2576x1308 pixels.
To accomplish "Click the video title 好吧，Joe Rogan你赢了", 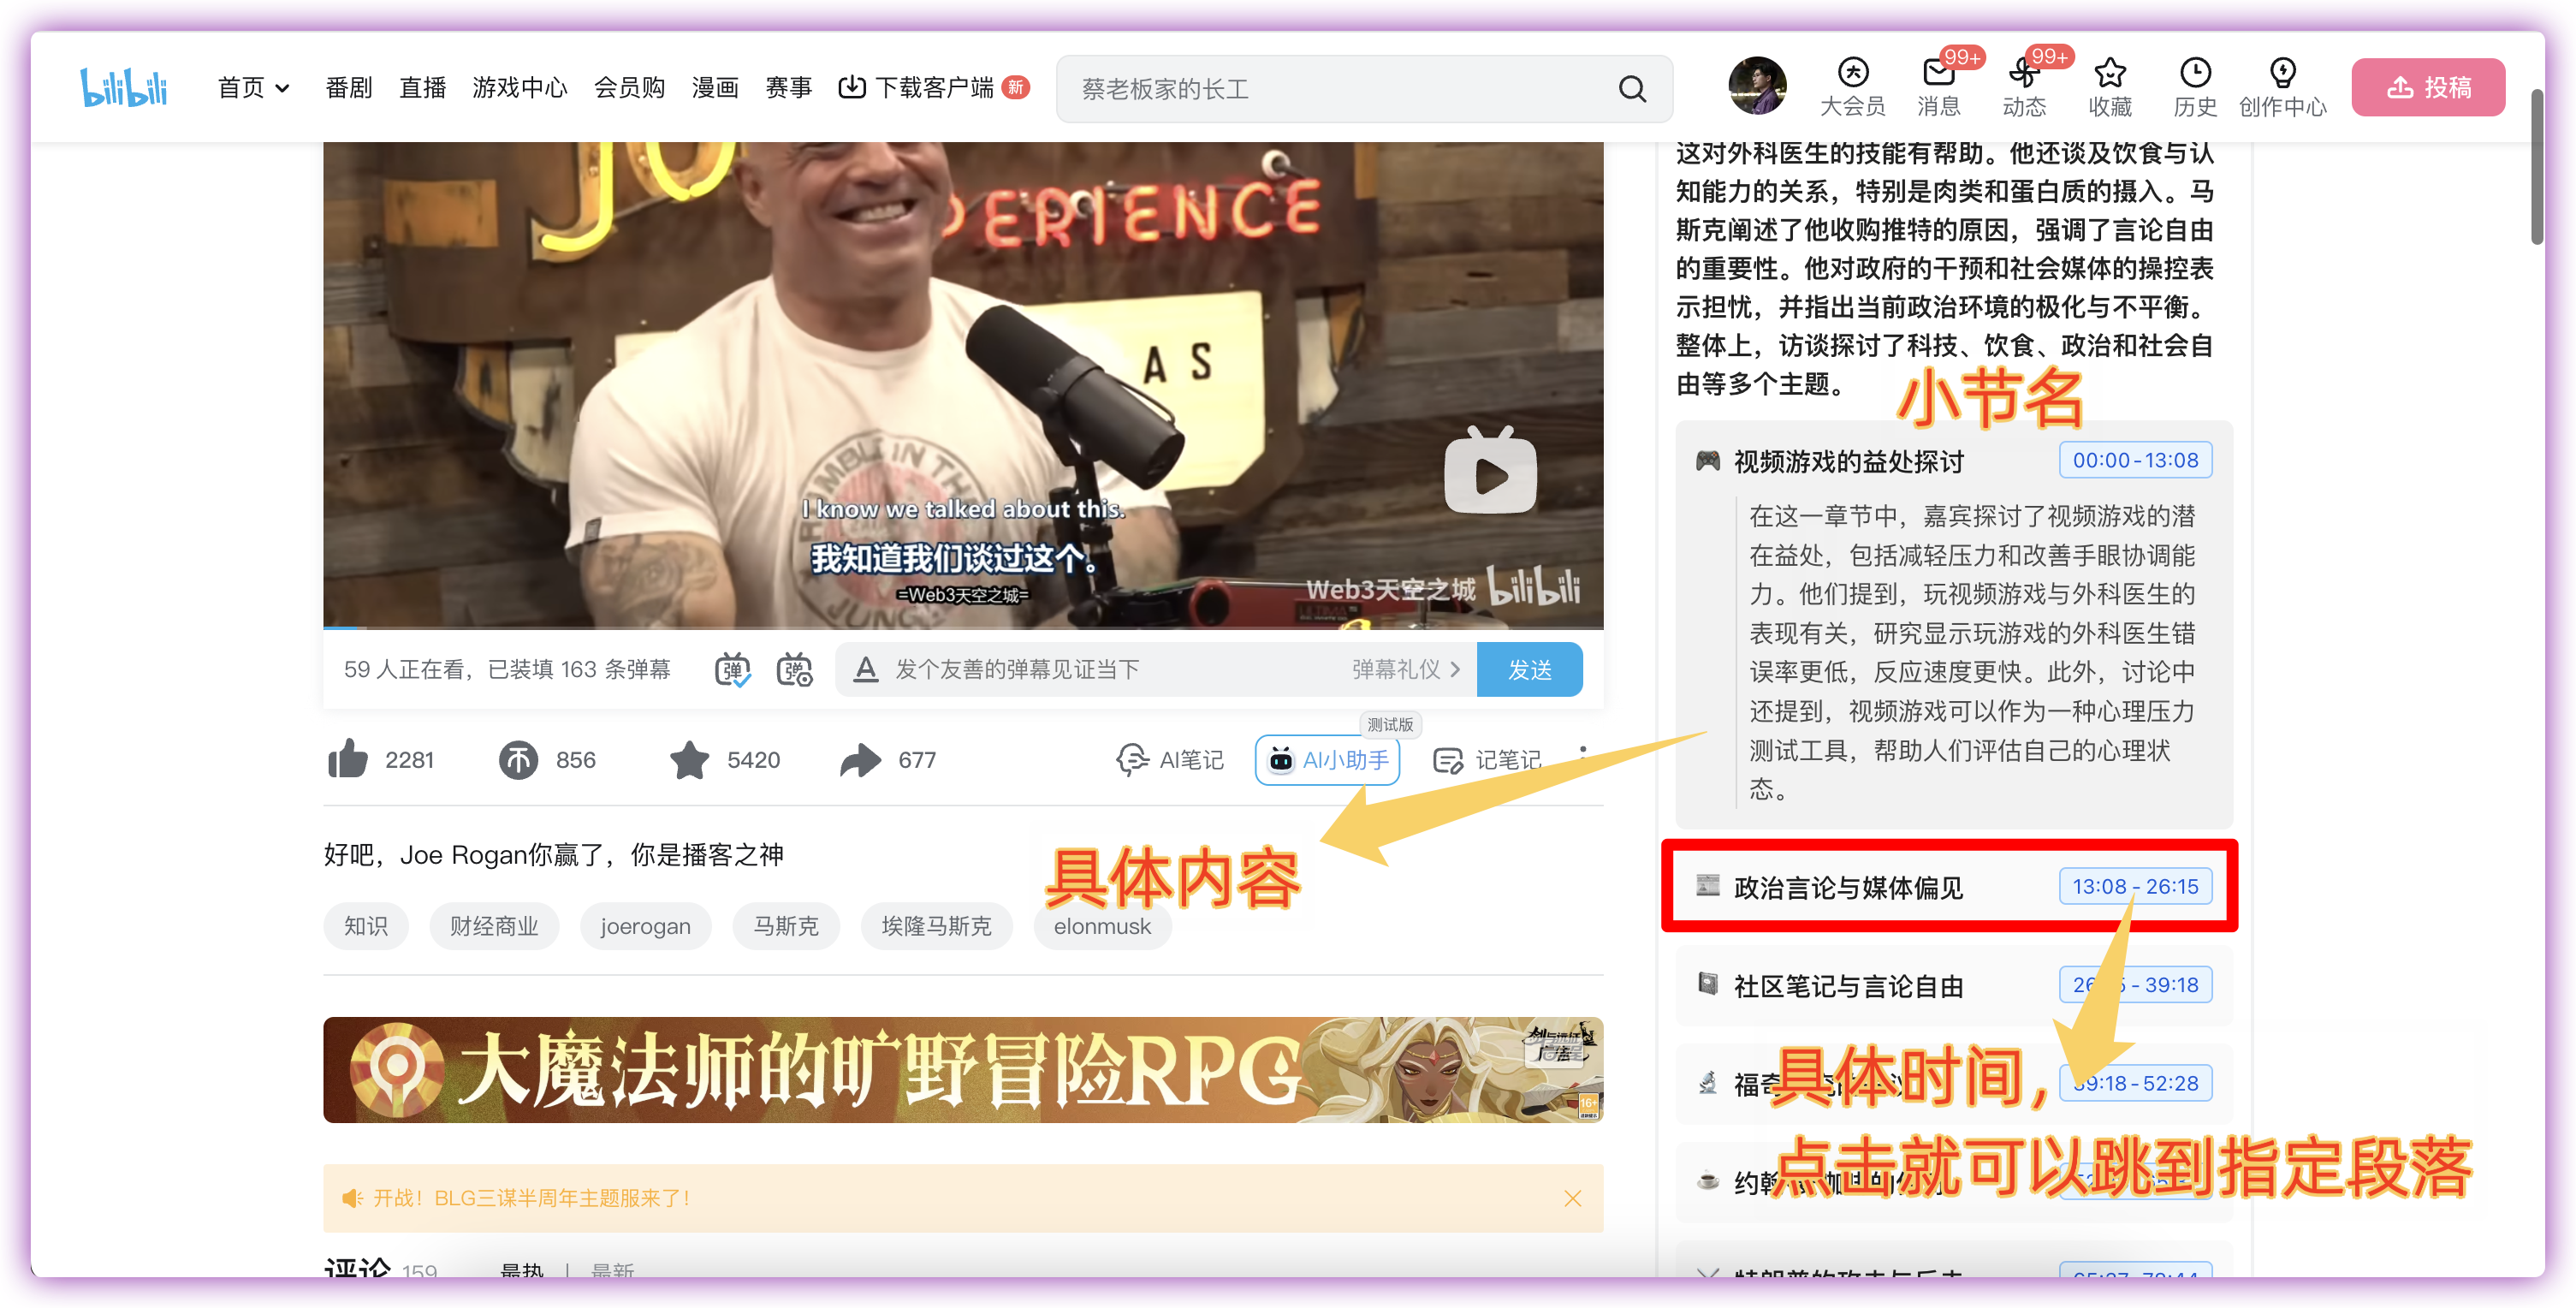I will pyautogui.click(x=554, y=854).
